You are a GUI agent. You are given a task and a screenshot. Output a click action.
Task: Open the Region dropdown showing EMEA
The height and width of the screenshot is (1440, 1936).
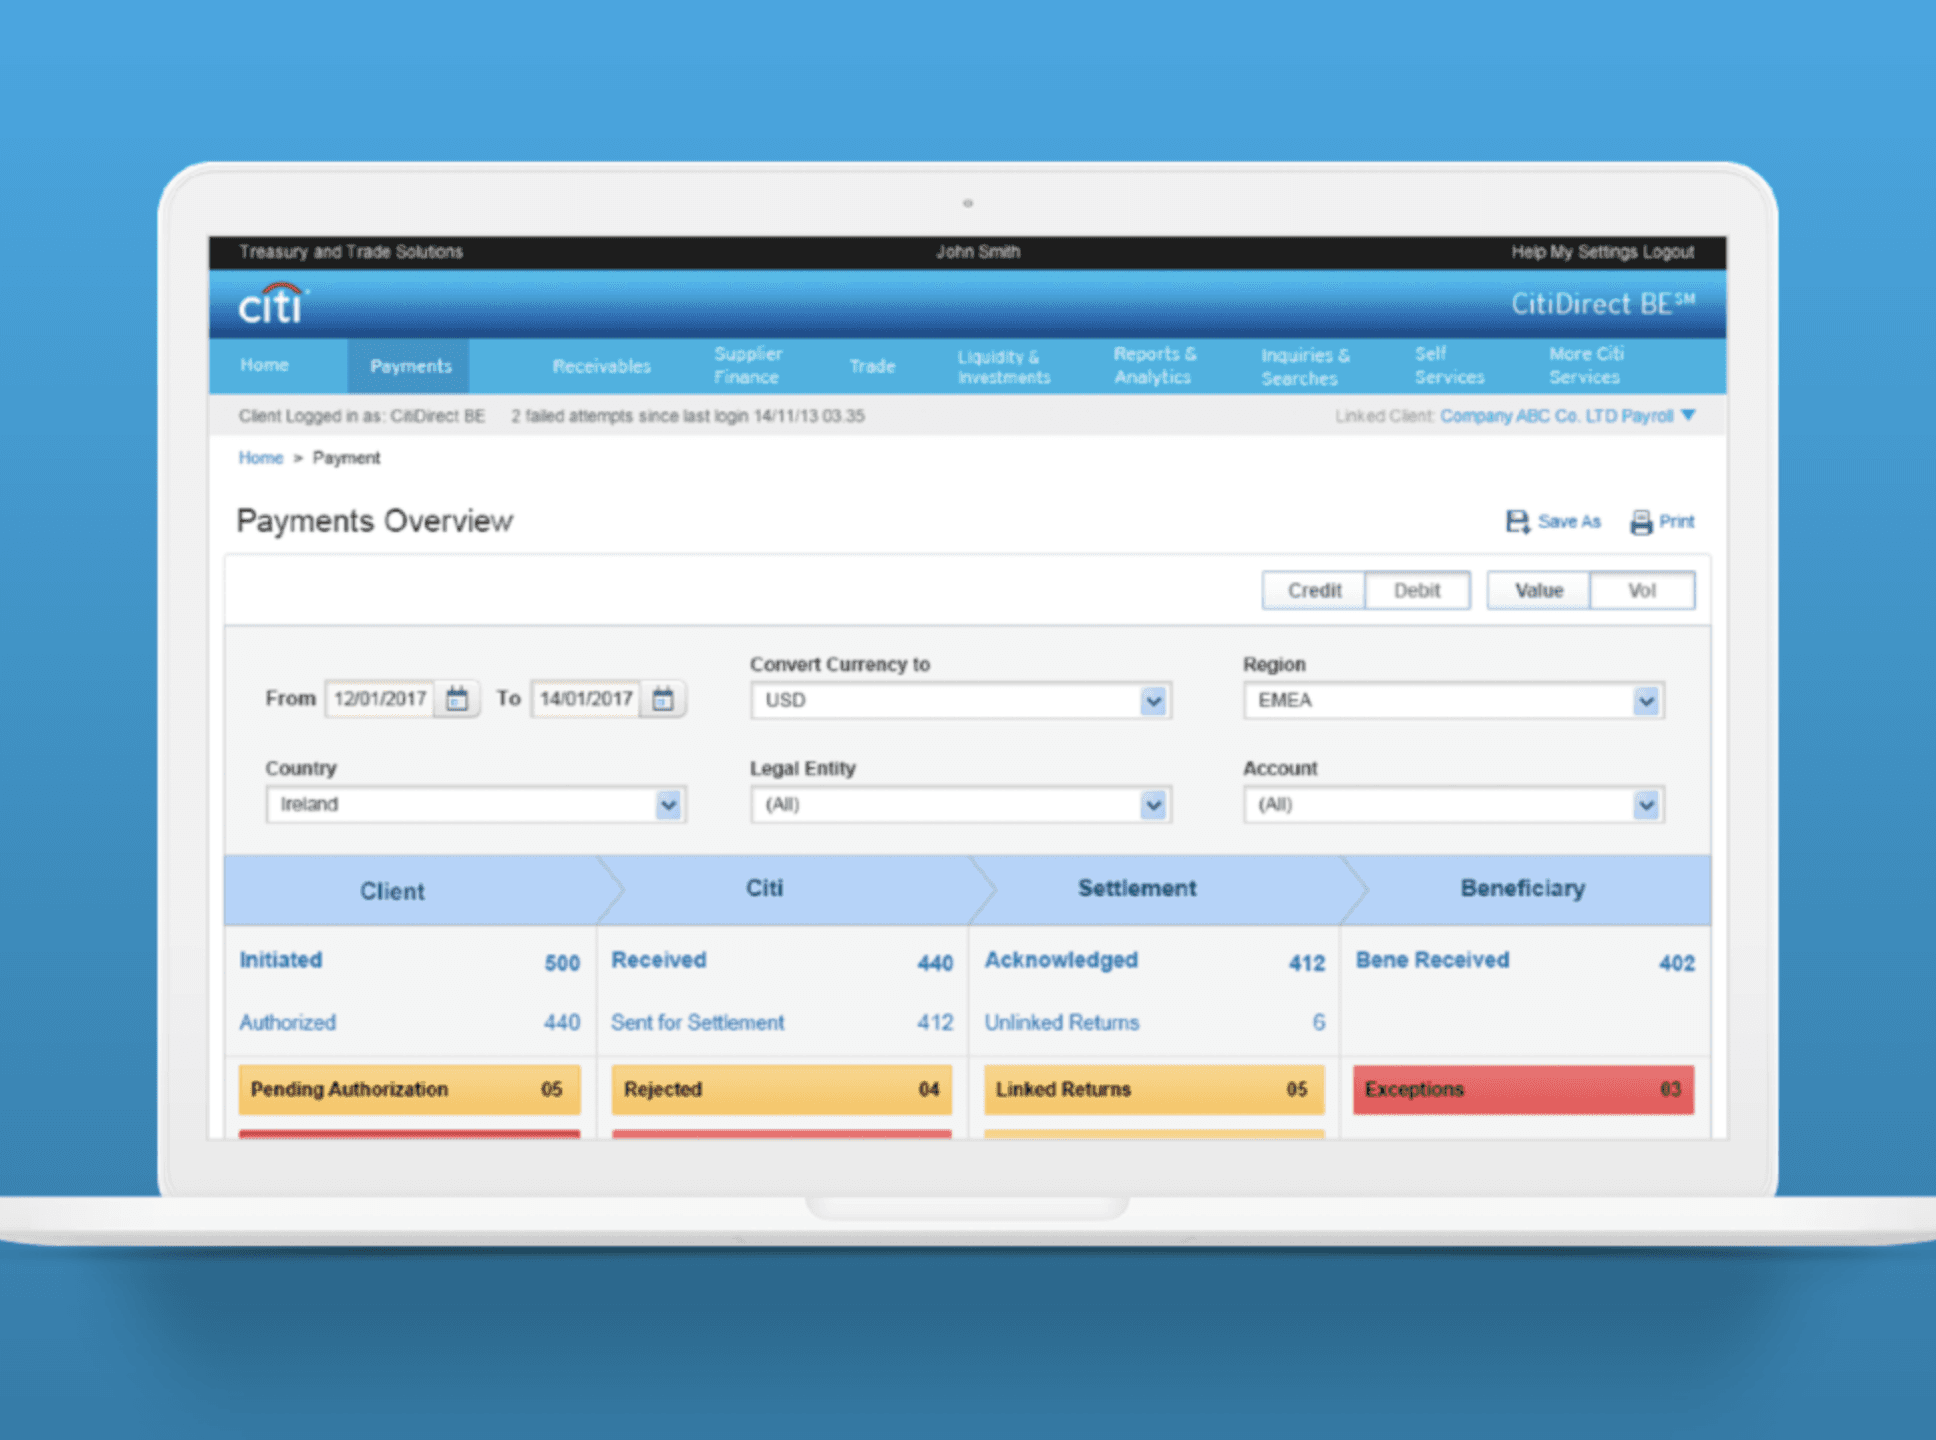(x=1453, y=700)
